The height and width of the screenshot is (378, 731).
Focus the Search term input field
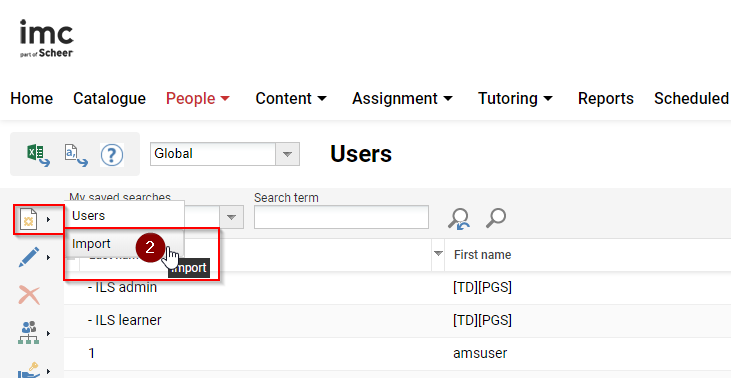pyautogui.click(x=341, y=217)
